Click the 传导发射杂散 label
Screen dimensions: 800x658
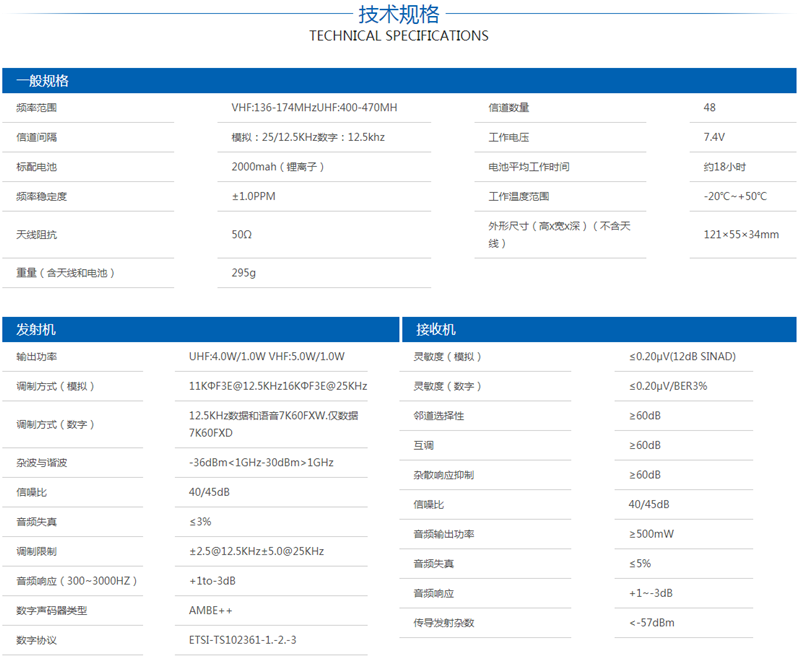(444, 623)
